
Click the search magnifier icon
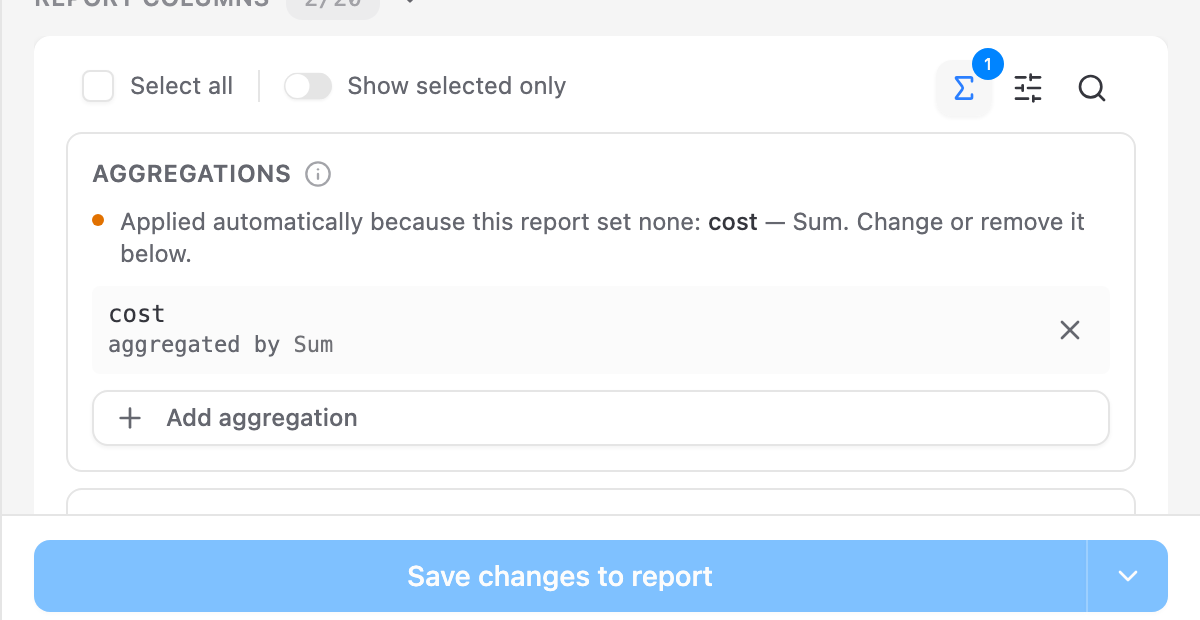click(1092, 89)
